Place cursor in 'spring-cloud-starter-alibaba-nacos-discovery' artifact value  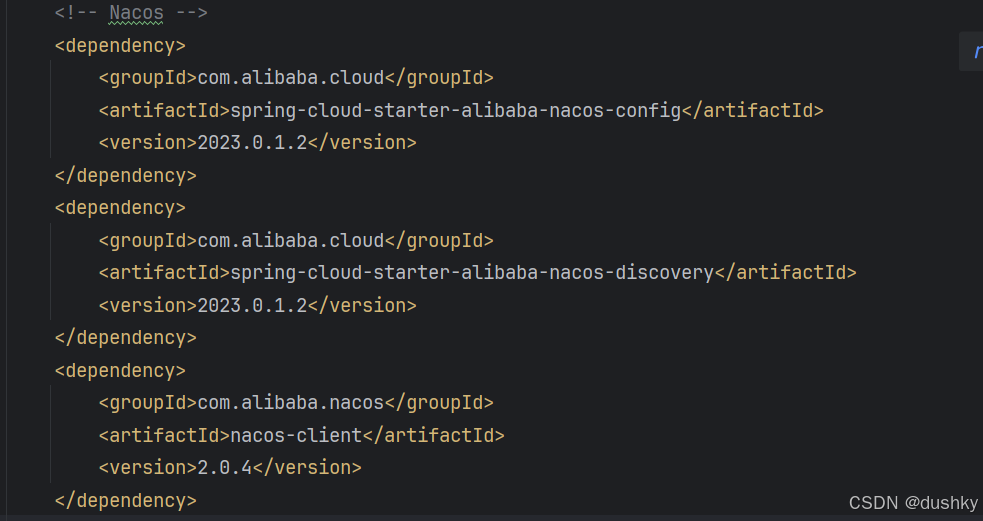(x=472, y=273)
